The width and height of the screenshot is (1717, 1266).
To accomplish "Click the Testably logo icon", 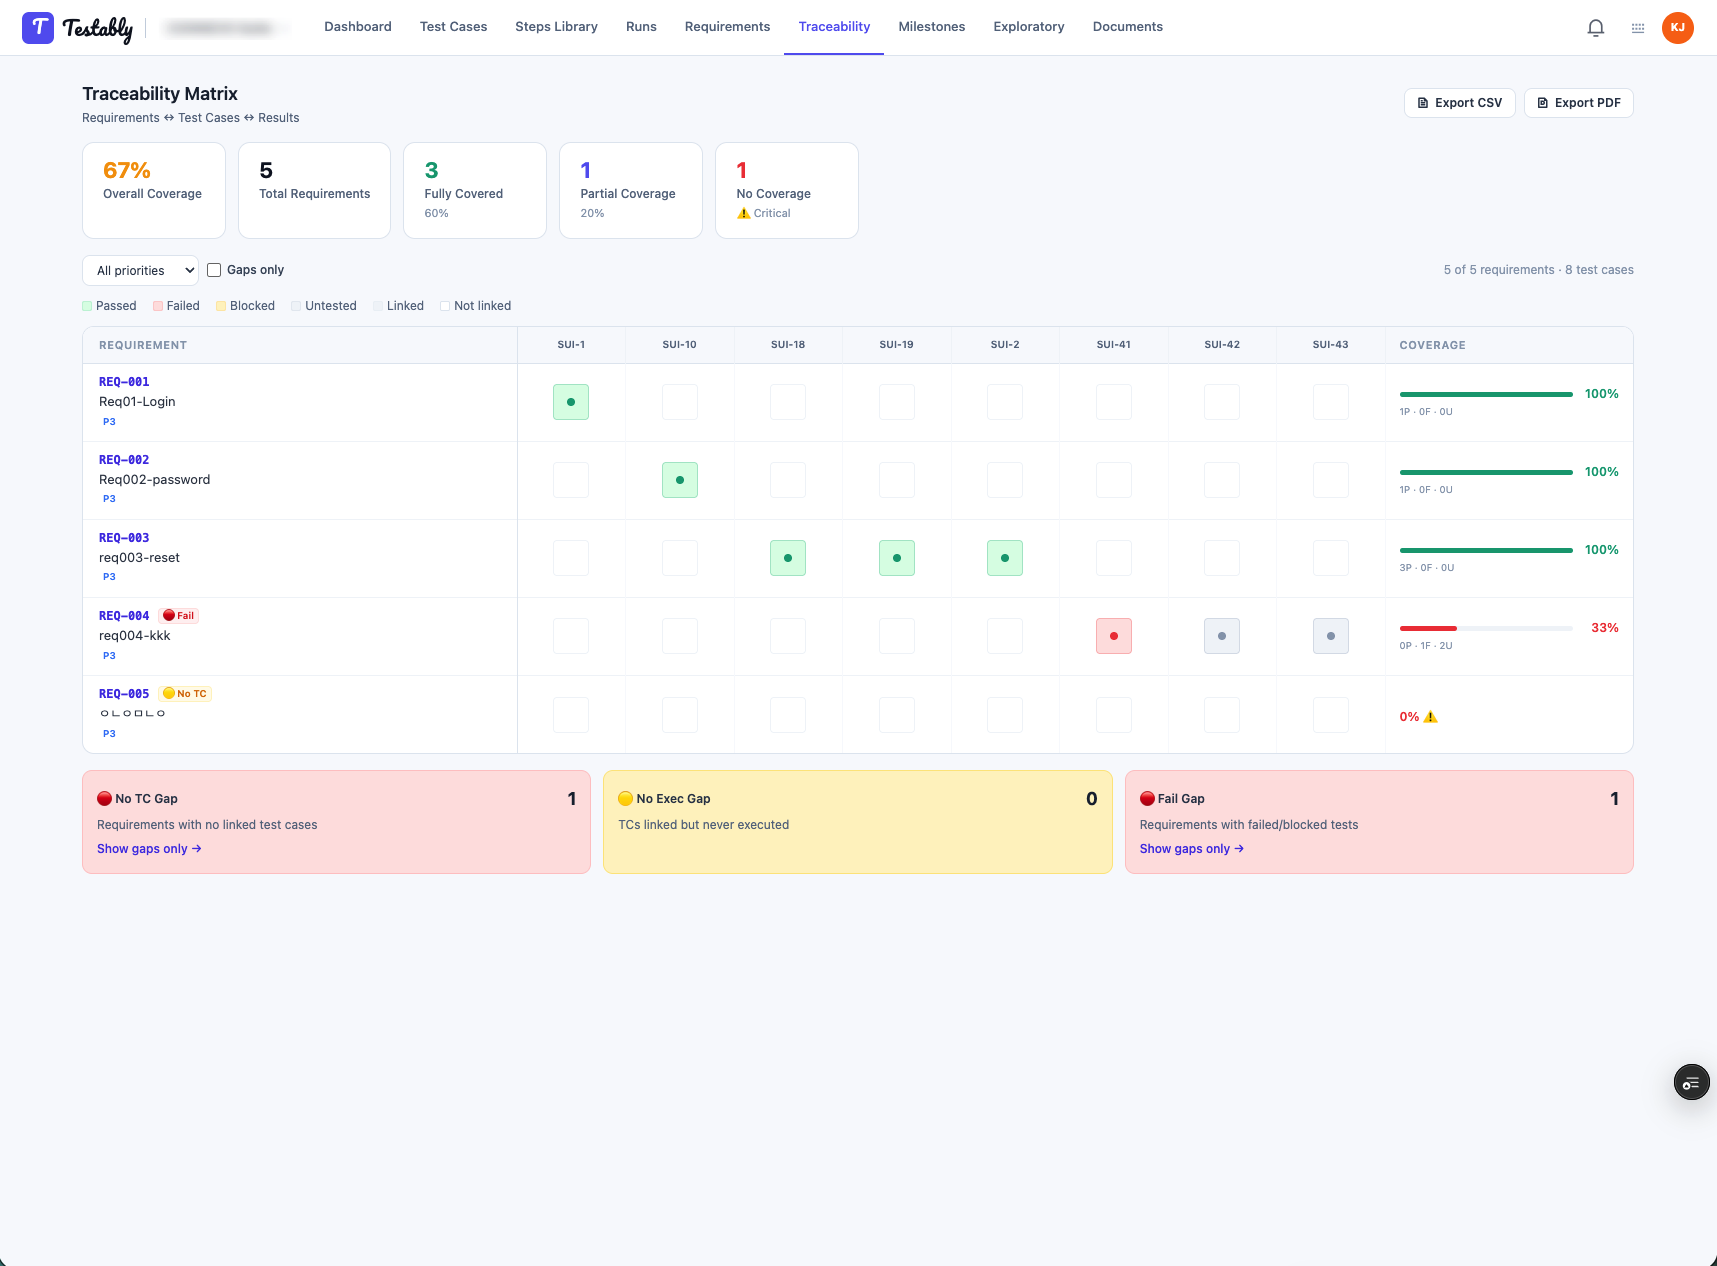I will (x=38, y=28).
